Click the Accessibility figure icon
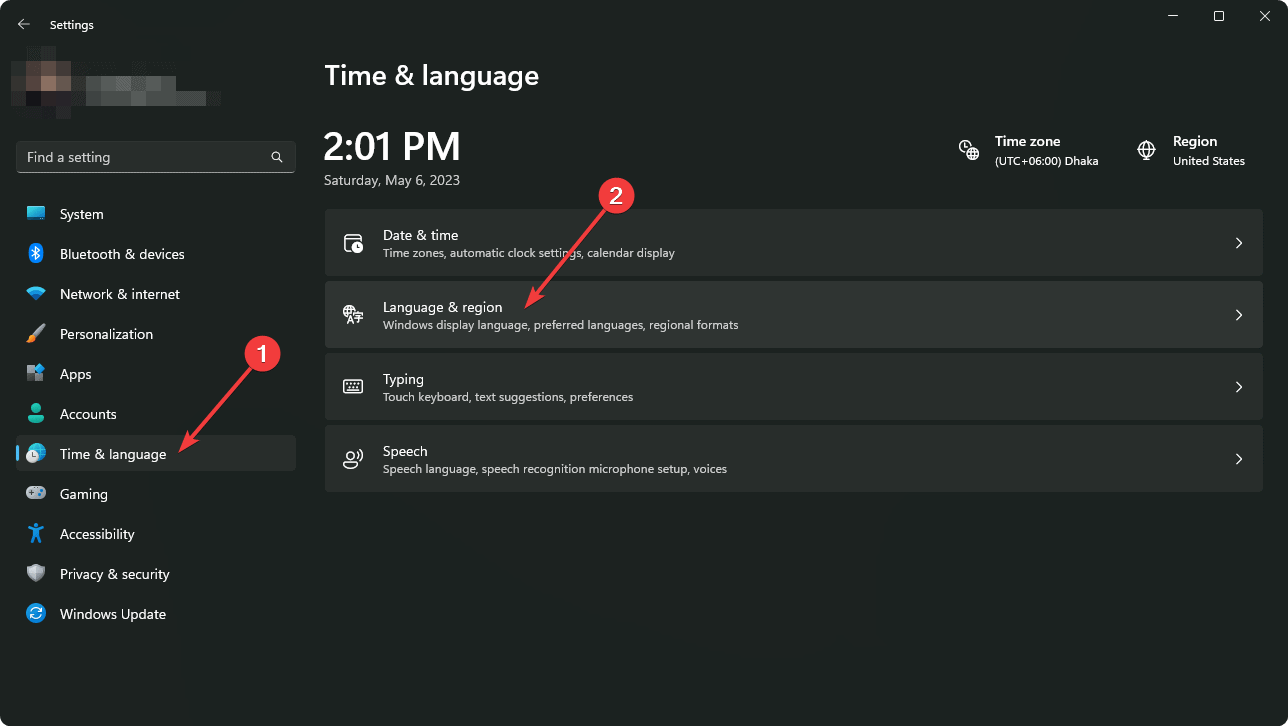The image size is (1288, 726). pos(36,534)
